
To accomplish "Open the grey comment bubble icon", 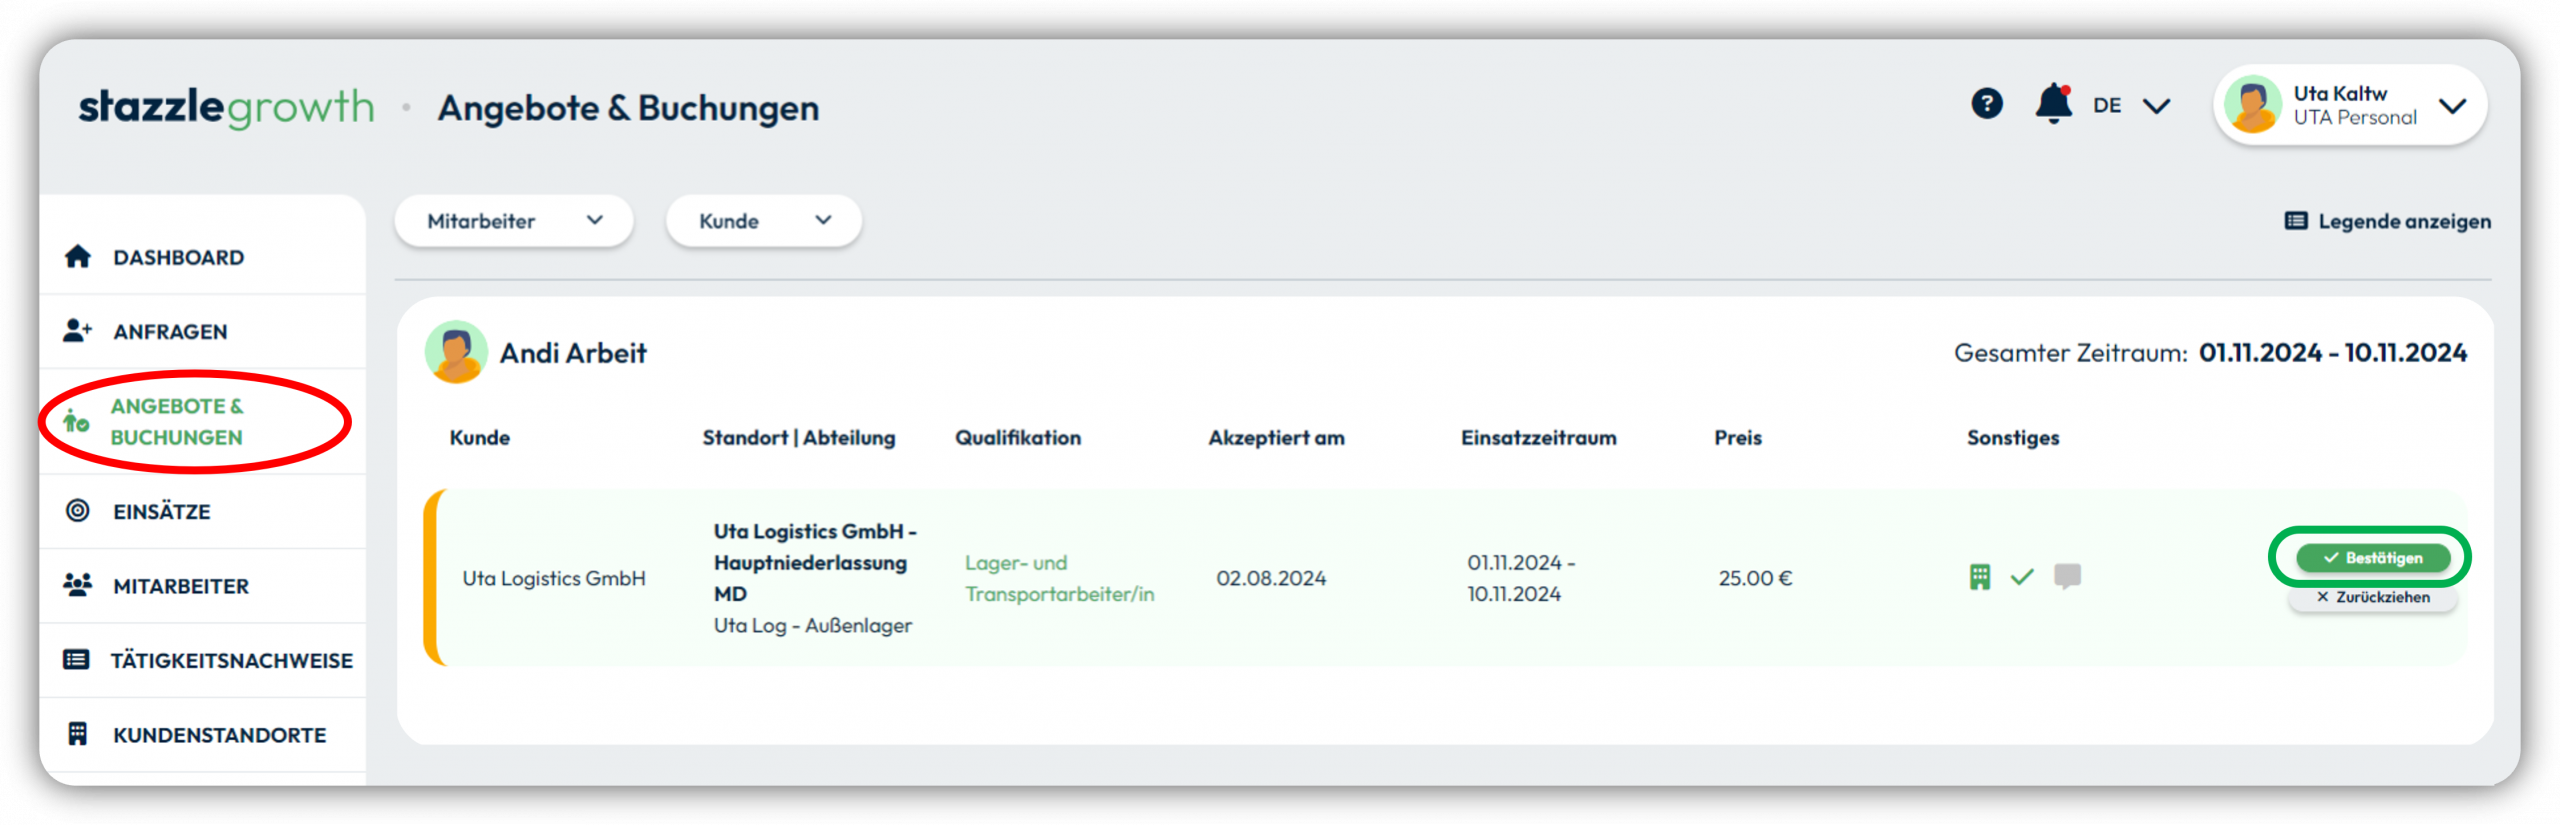I will 2067,576.
